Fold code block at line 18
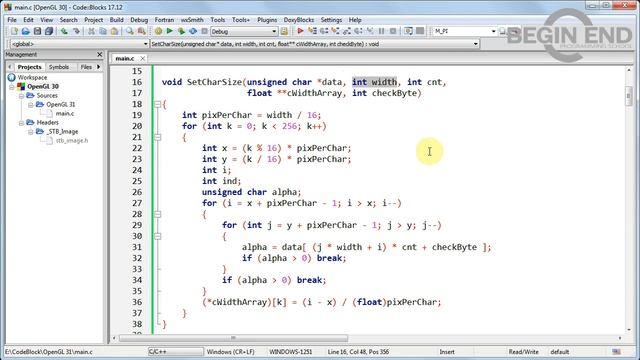The image size is (640, 360). [x=158, y=104]
